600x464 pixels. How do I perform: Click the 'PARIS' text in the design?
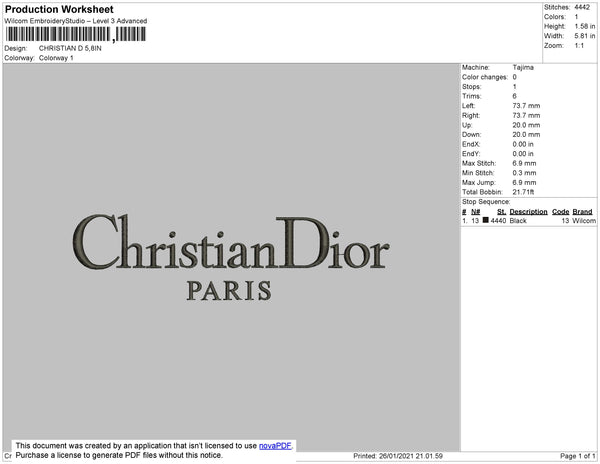click(x=229, y=291)
